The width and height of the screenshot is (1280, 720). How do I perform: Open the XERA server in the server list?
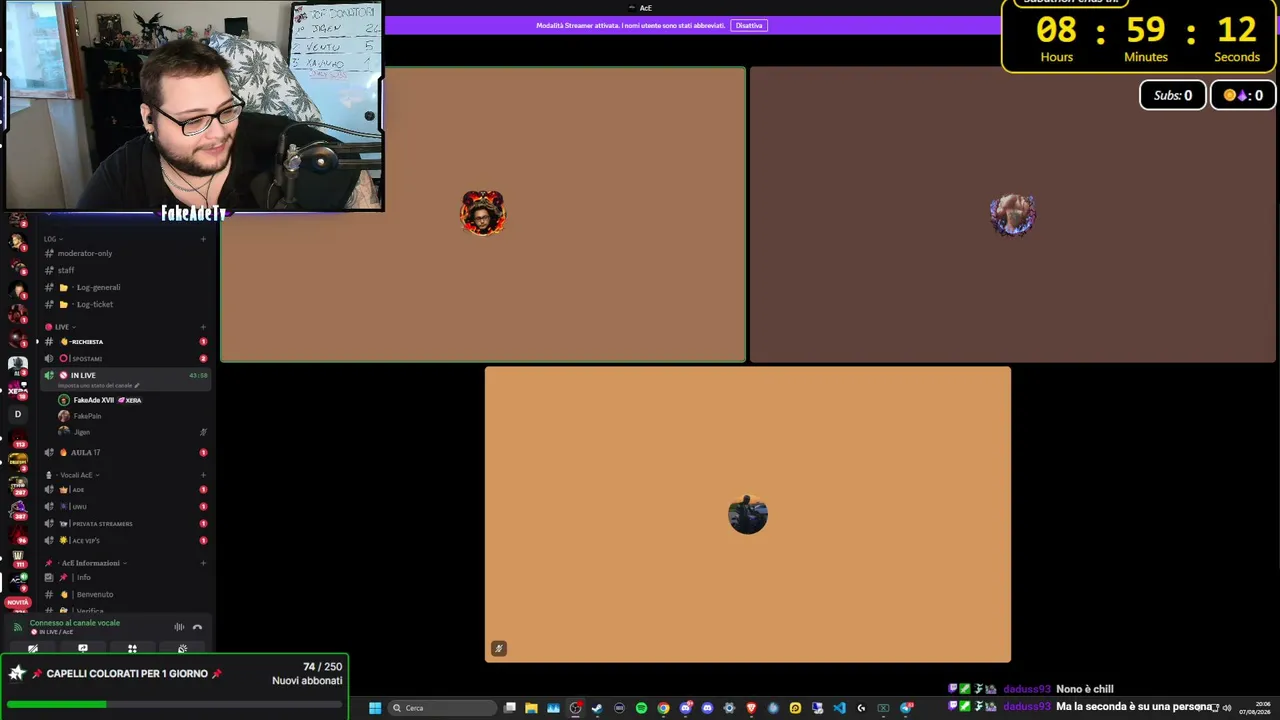[x=17, y=390]
